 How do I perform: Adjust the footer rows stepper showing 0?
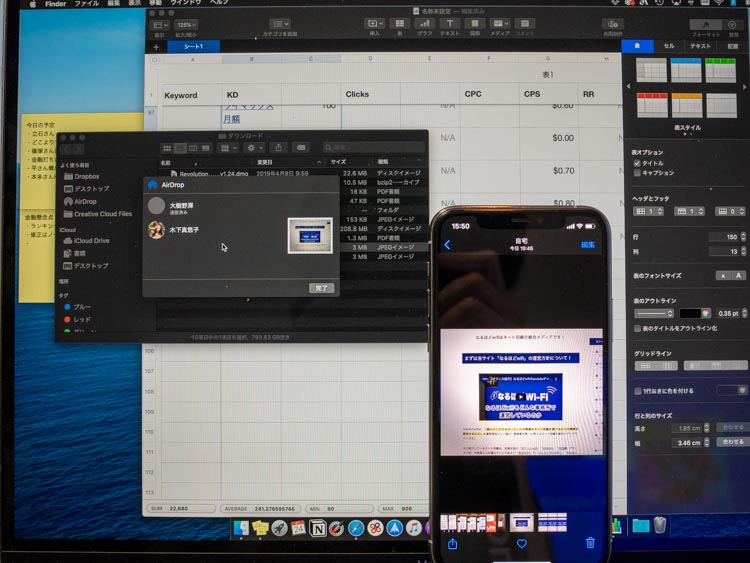(x=742, y=211)
